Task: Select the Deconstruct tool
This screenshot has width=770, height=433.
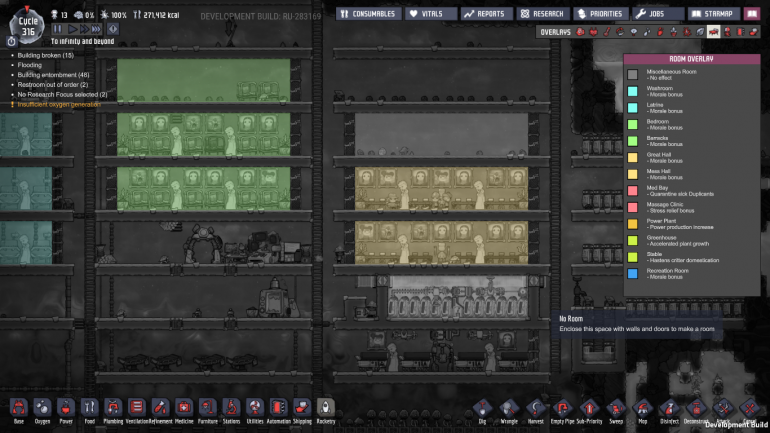Action: tap(696, 409)
